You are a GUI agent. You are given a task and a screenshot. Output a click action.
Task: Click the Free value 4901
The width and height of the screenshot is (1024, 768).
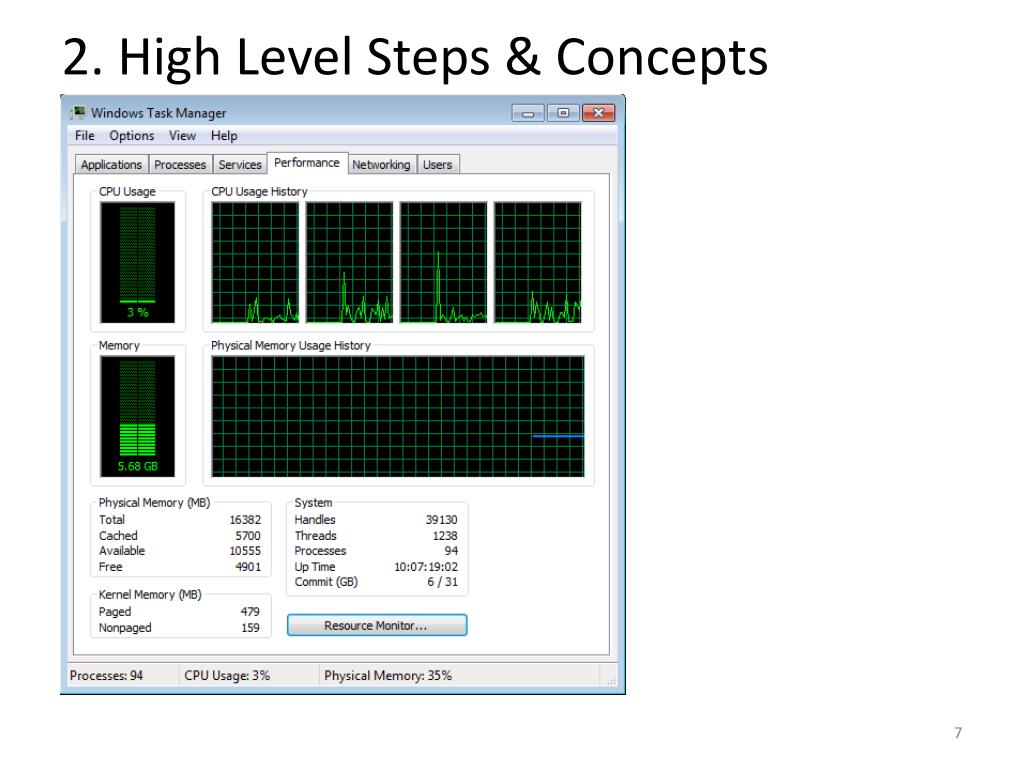click(248, 567)
